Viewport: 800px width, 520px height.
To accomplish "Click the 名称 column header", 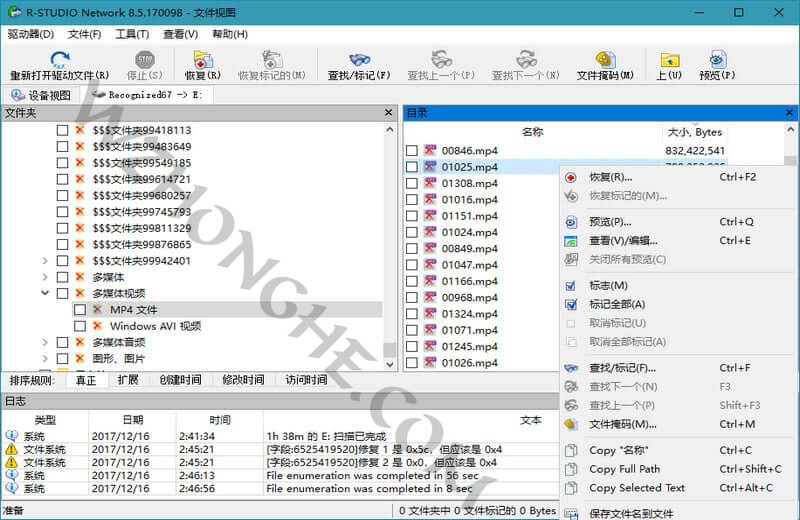I will tap(533, 132).
